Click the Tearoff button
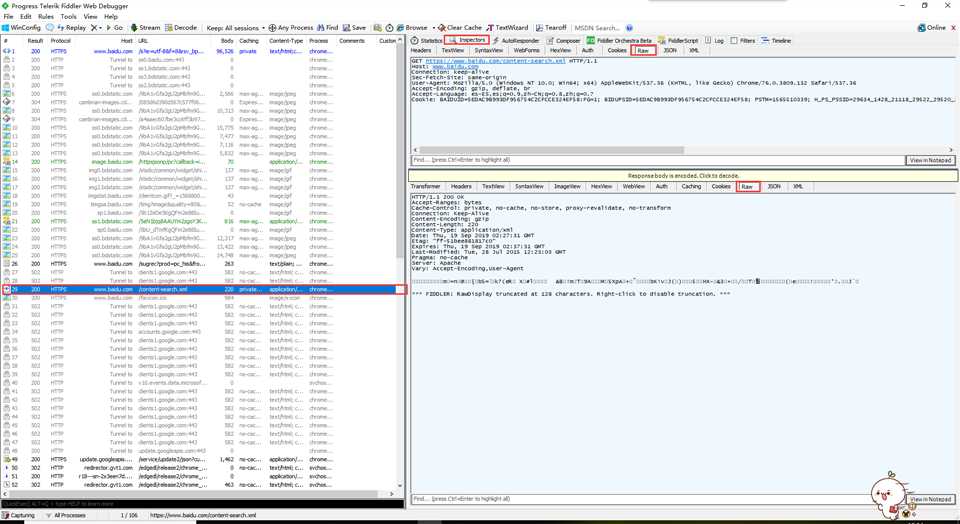This screenshot has height=524, width=960. [551, 28]
